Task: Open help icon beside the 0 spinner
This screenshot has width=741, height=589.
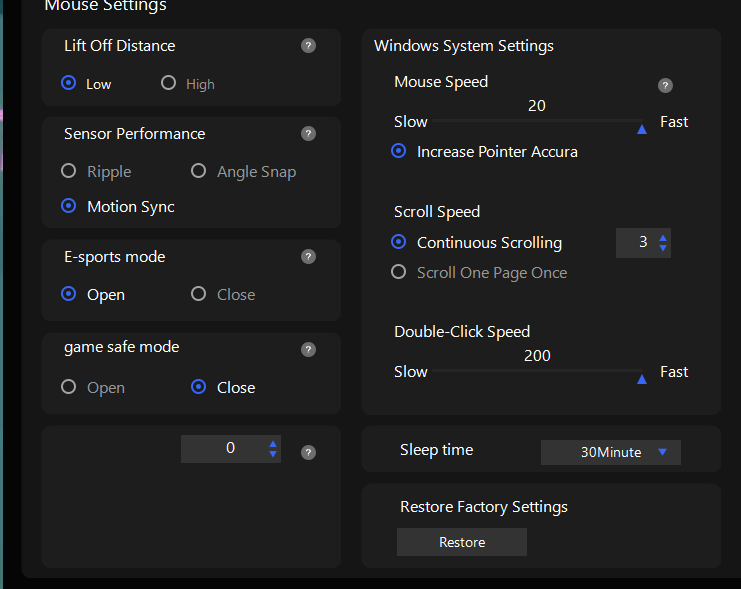Action: tap(308, 452)
